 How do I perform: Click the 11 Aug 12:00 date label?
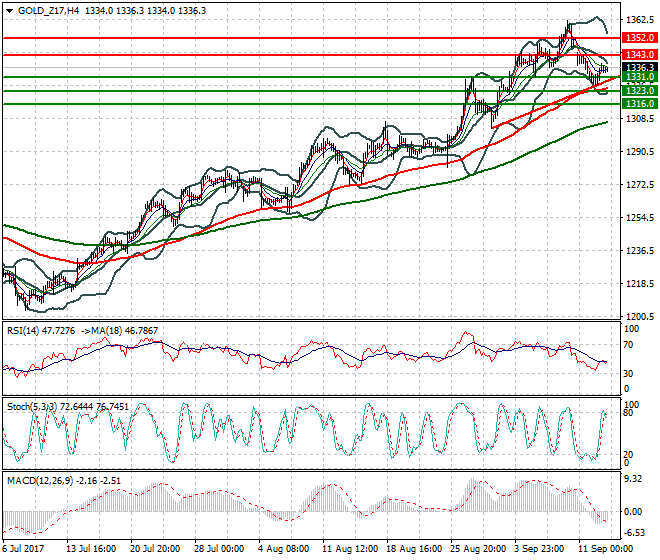tap(350, 549)
